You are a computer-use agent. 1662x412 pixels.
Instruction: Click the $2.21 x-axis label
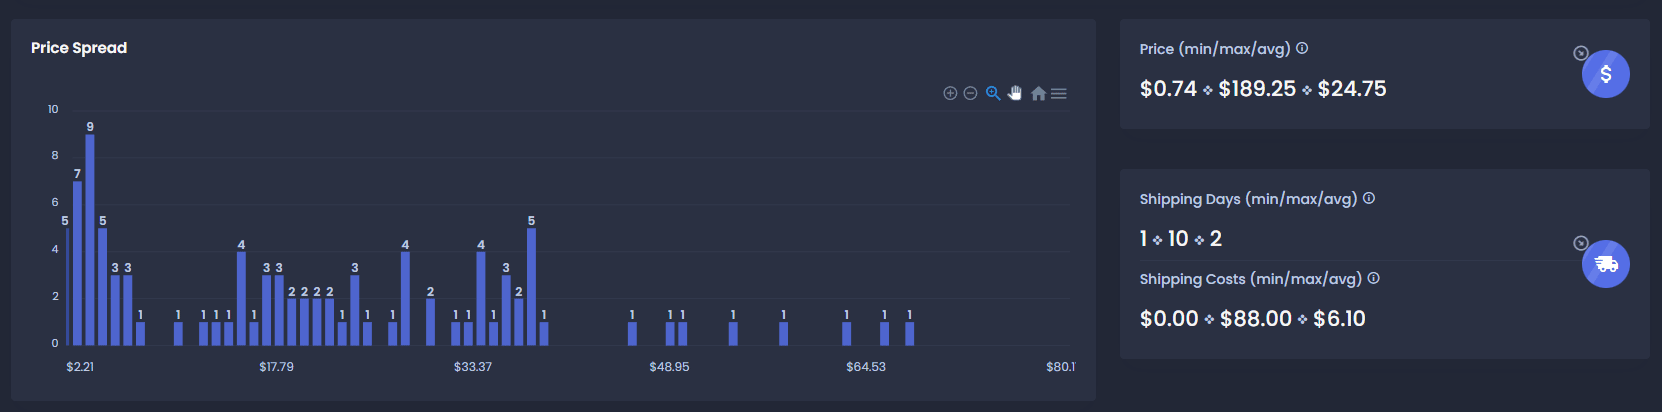click(x=80, y=367)
